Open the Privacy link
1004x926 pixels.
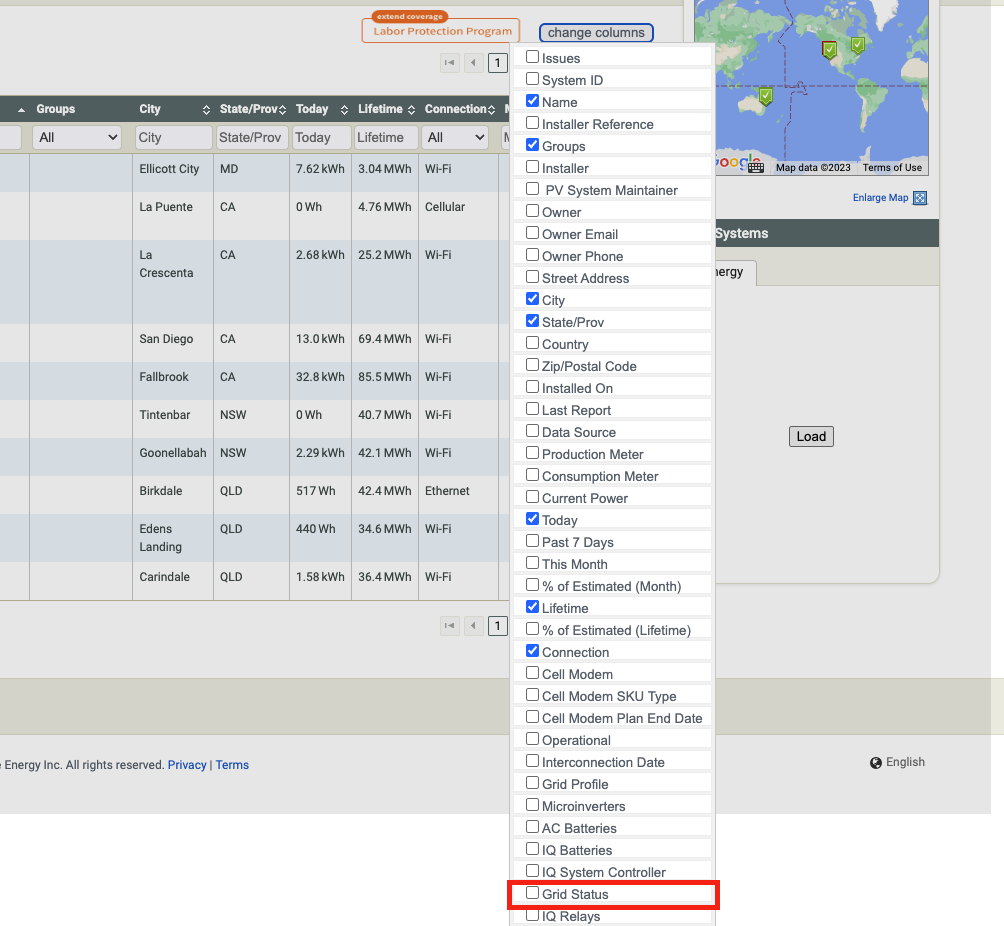click(x=187, y=765)
